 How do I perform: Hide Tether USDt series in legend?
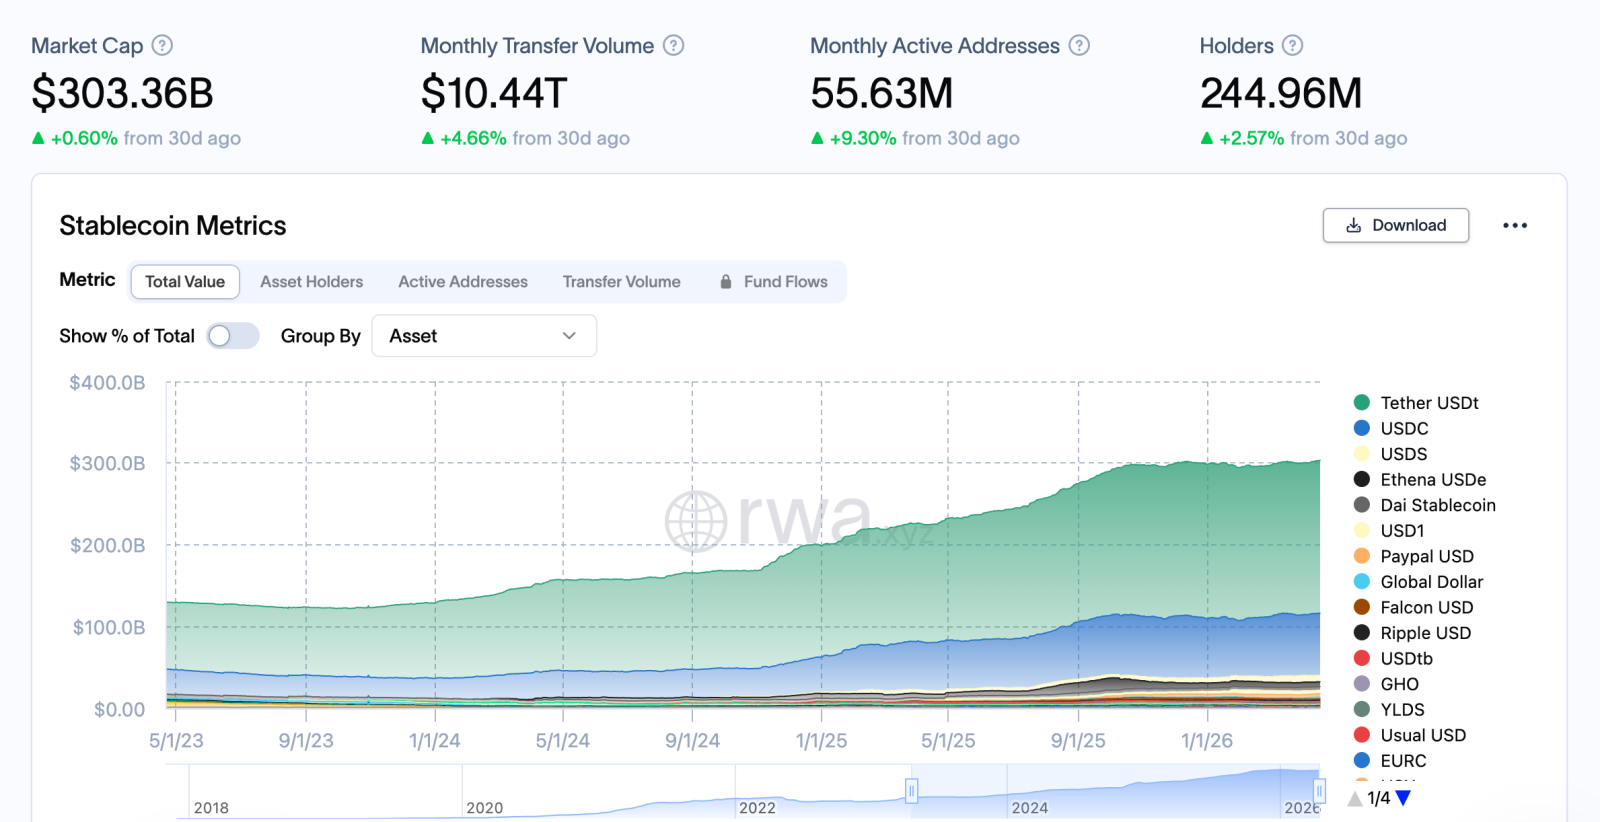click(1428, 403)
